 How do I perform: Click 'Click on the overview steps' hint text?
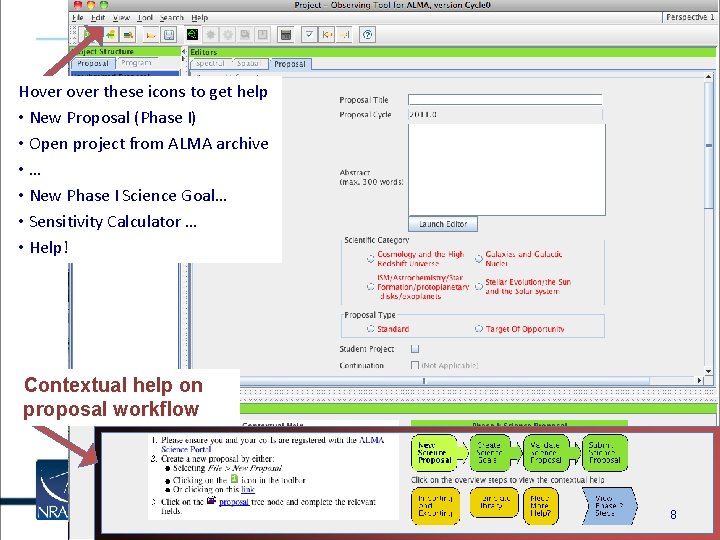coord(507,480)
